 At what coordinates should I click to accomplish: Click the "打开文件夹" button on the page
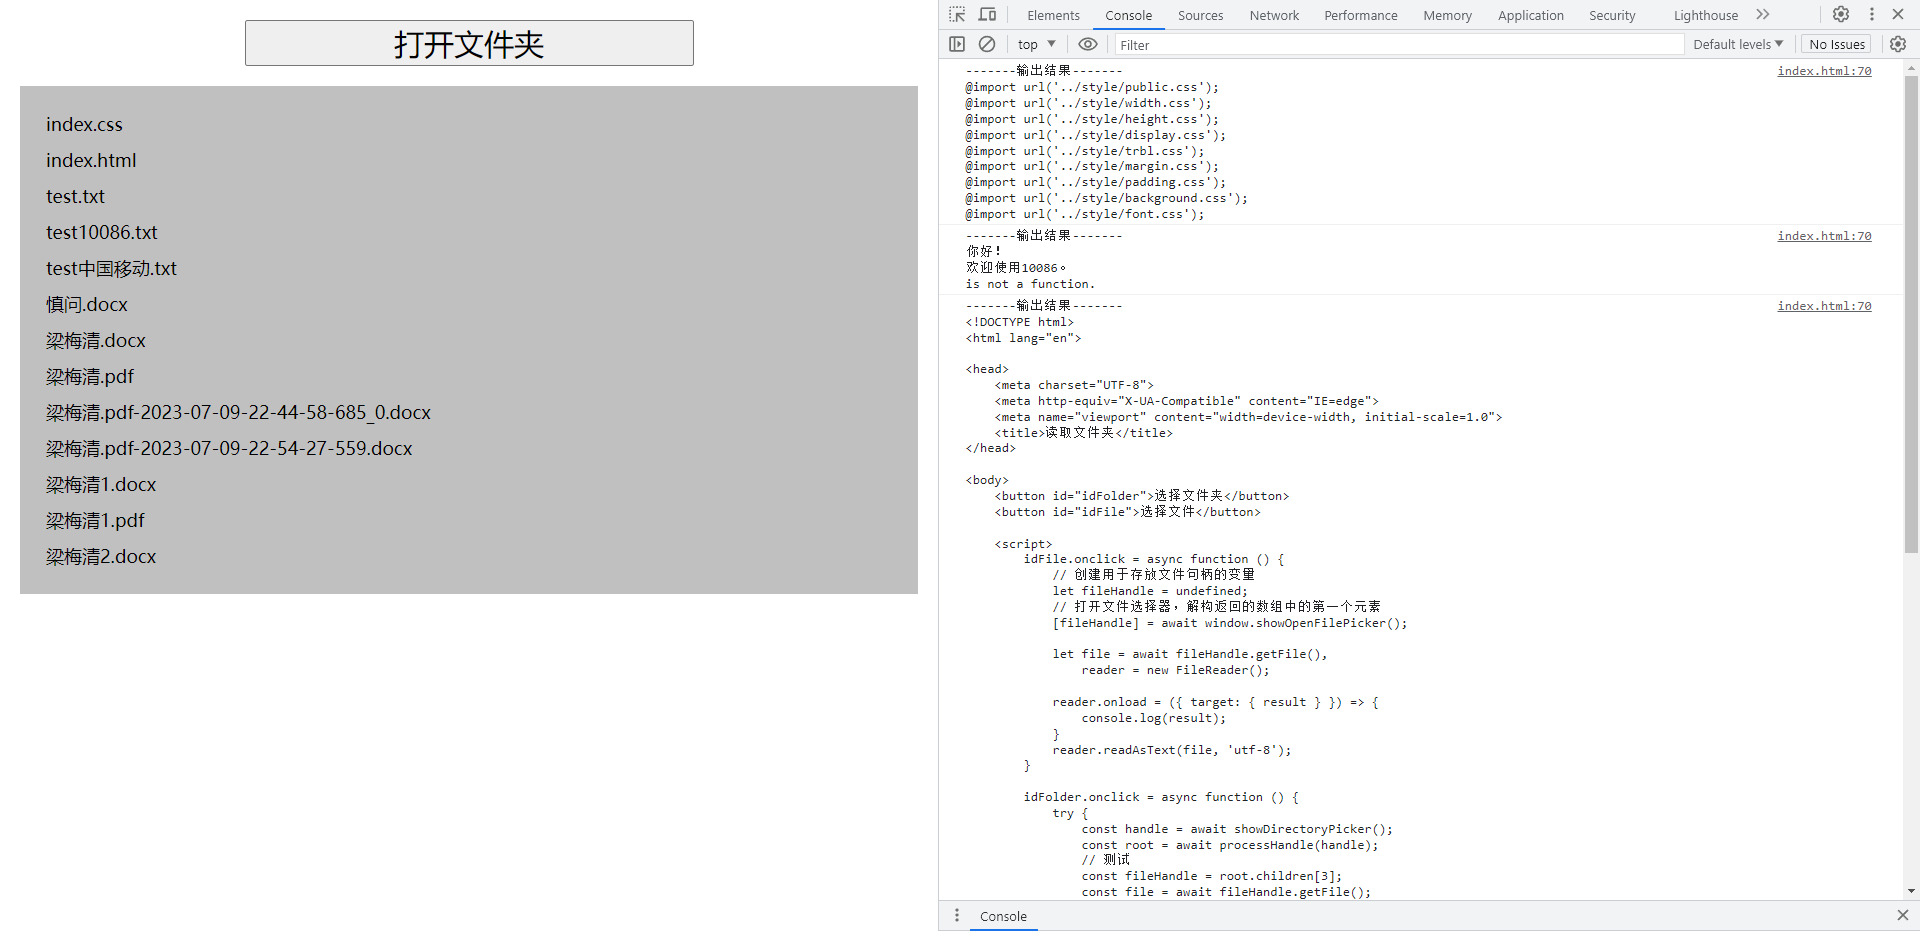[468, 43]
